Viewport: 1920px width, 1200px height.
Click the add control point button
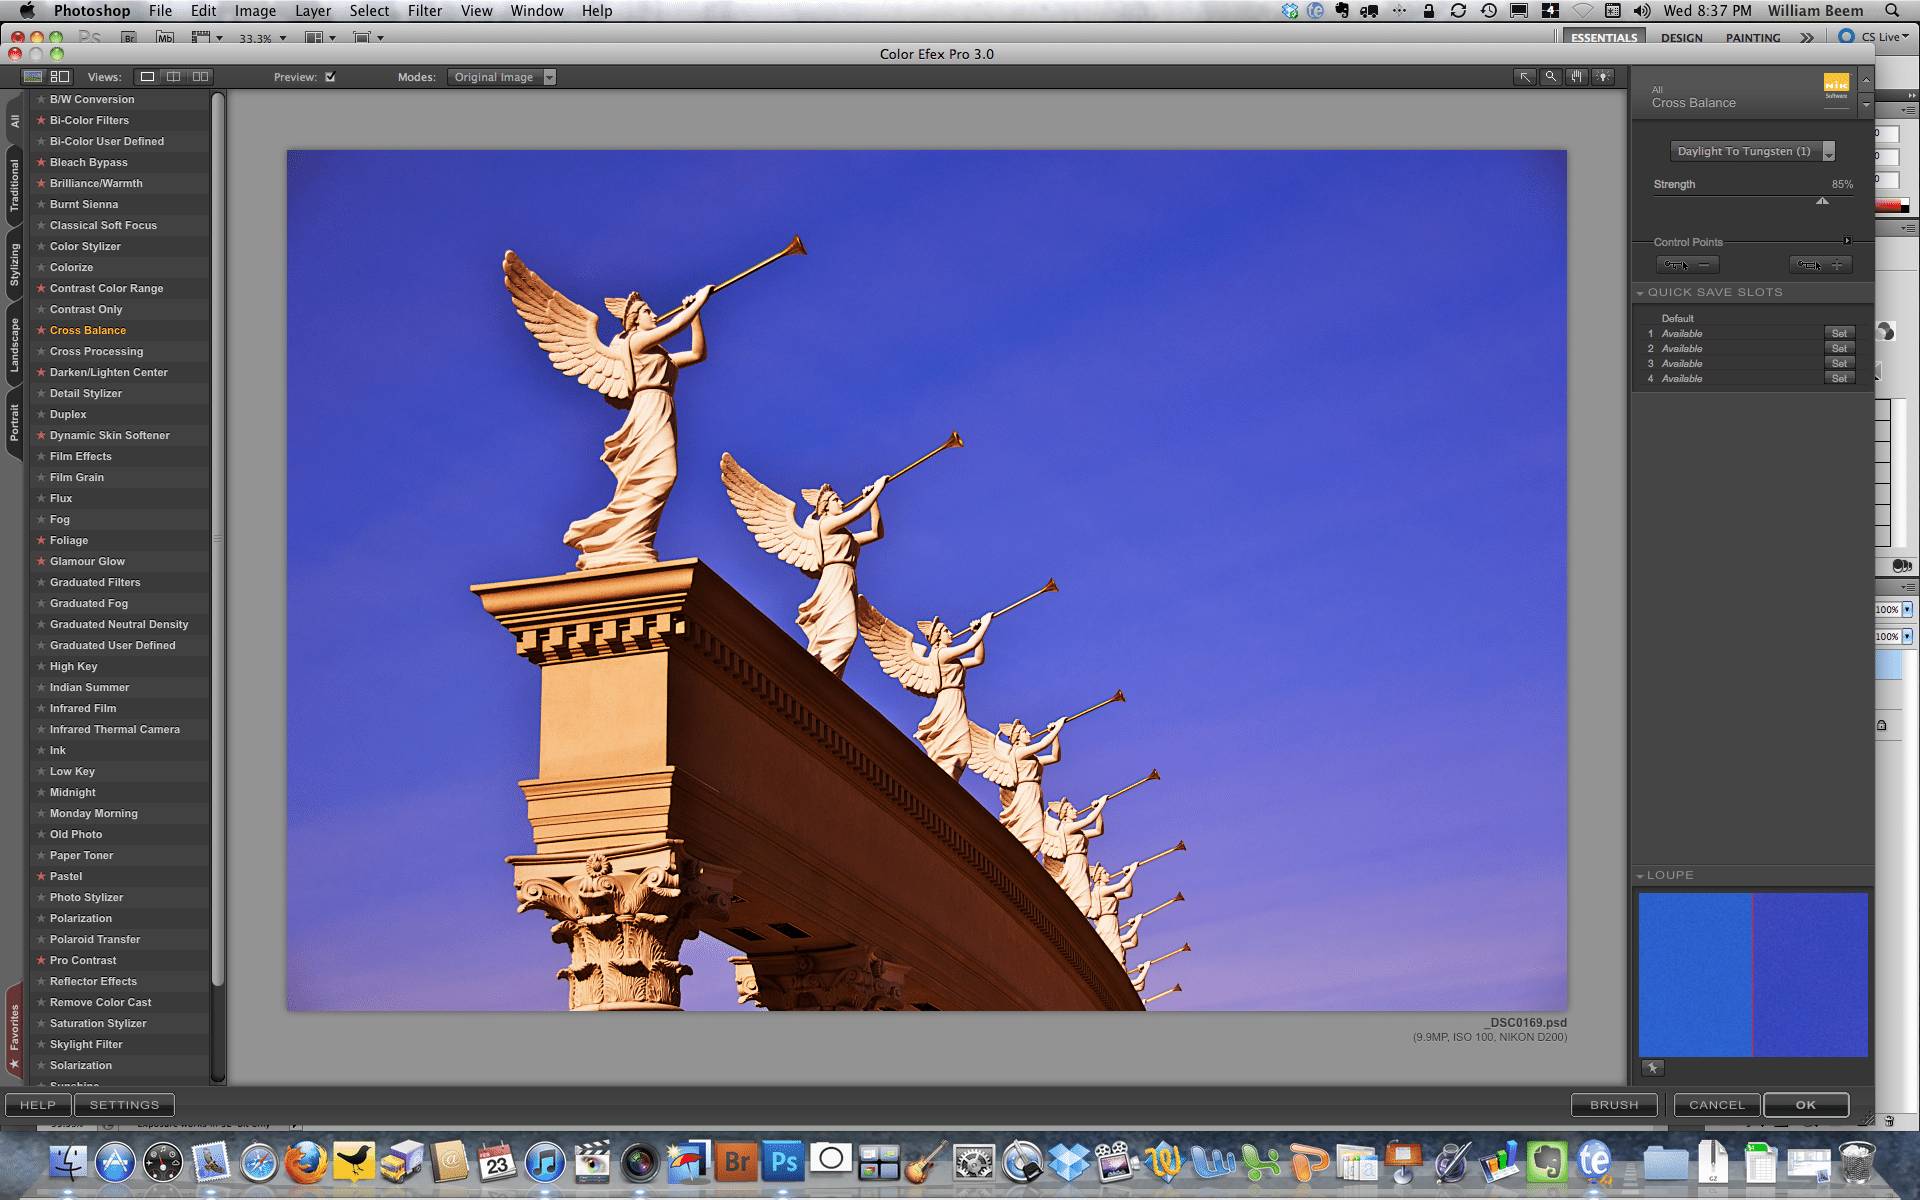click(x=1821, y=265)
